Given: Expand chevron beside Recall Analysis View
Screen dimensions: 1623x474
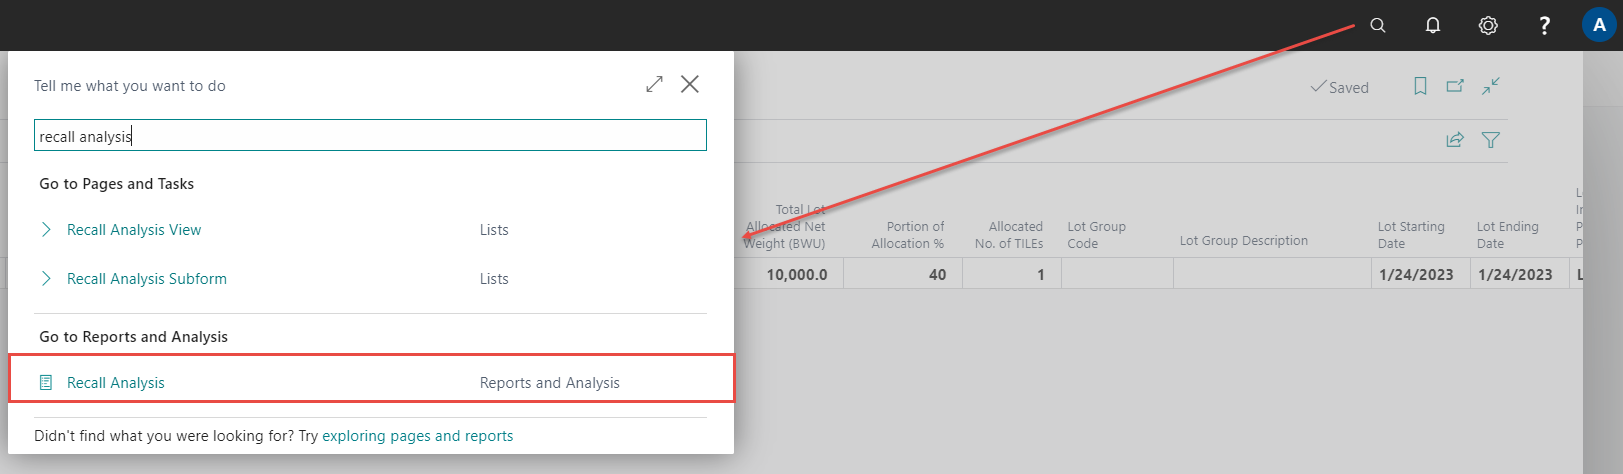Looking at the screenshot, I should (x=46, y=230).
